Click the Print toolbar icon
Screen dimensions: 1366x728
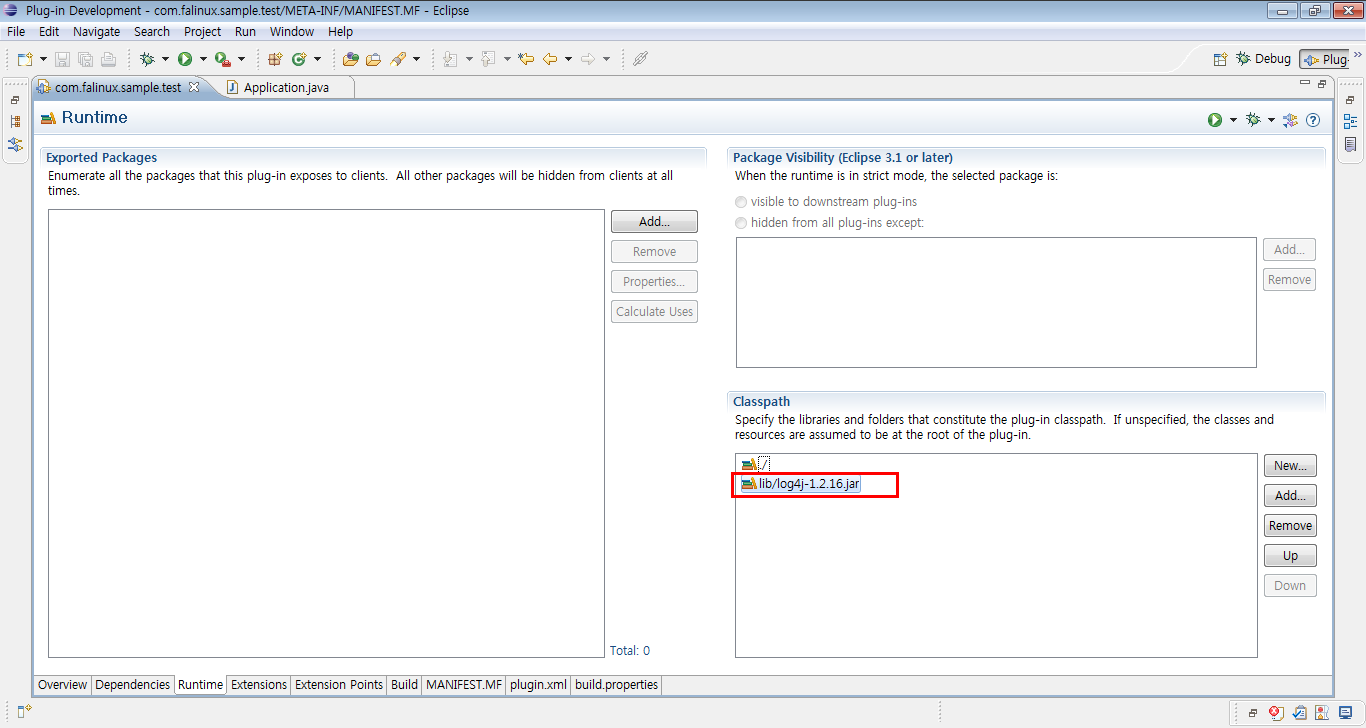tap(109, 59)
